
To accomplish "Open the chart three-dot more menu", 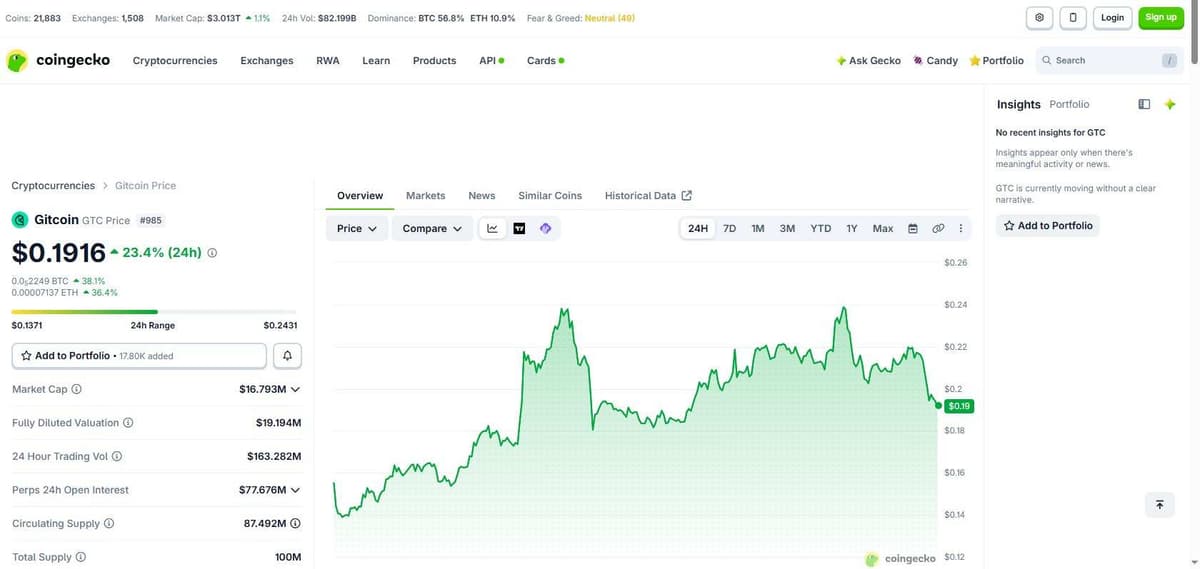I will (x=961, y=228).
